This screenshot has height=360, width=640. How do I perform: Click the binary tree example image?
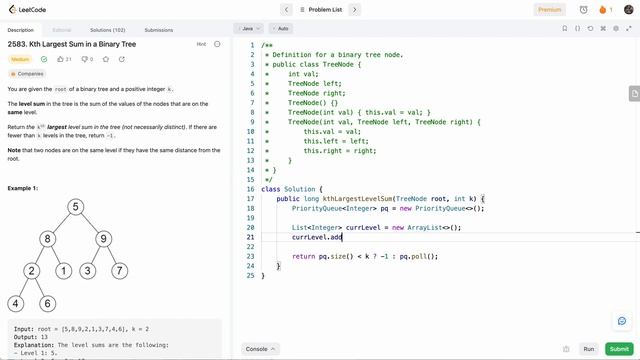coord(68,255)
